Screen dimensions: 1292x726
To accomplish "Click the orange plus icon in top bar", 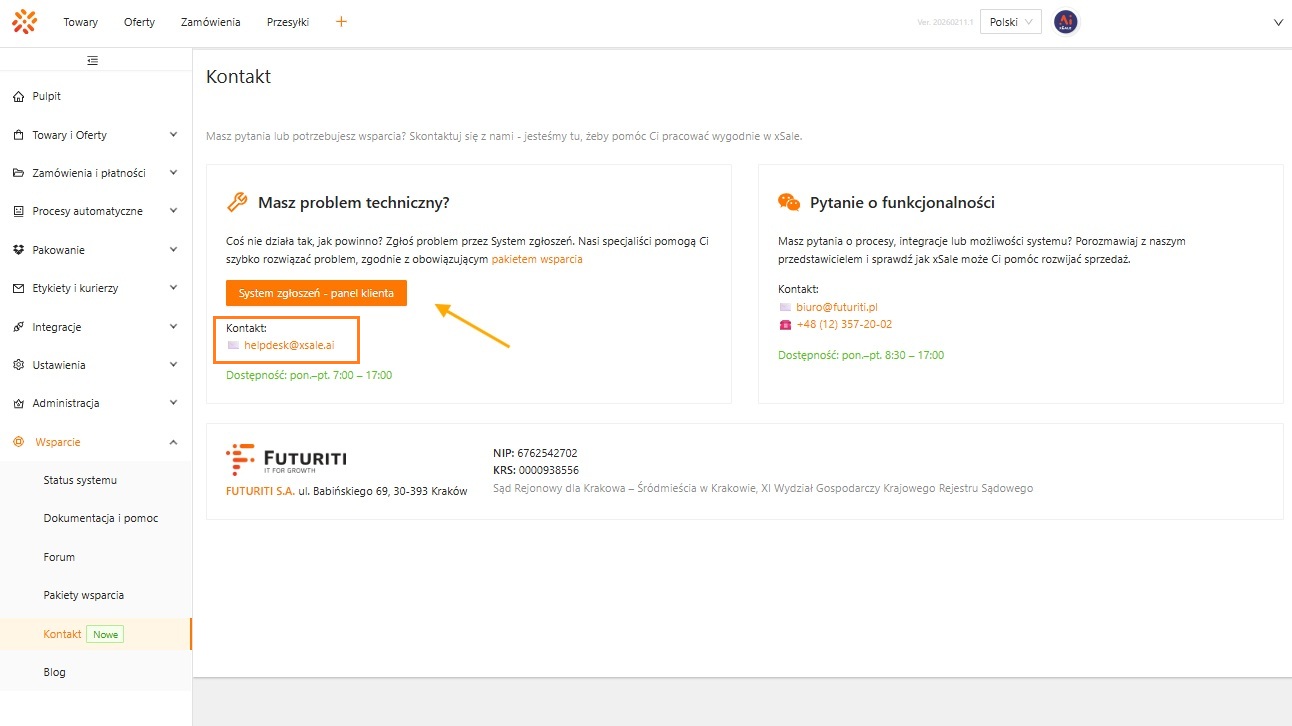I will (341, 21).
